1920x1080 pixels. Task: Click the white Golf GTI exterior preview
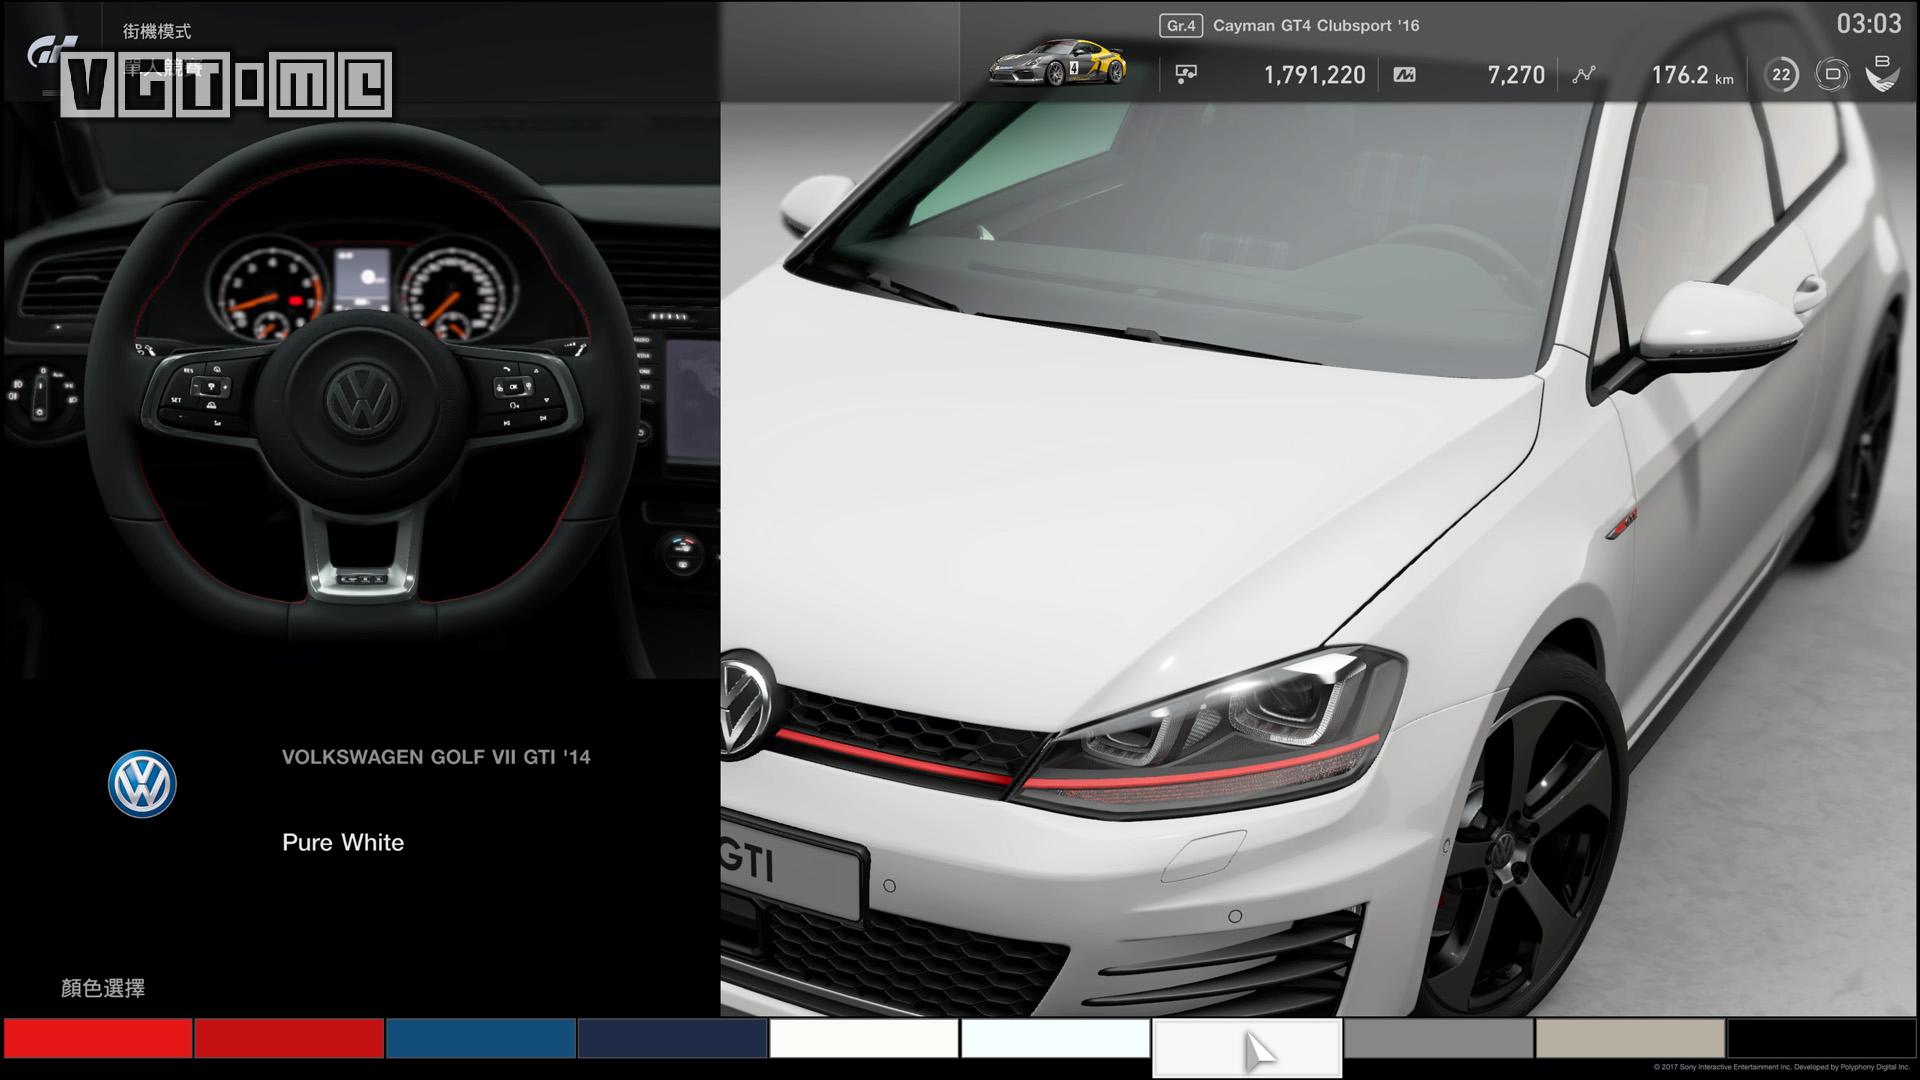coord(1319,558)
